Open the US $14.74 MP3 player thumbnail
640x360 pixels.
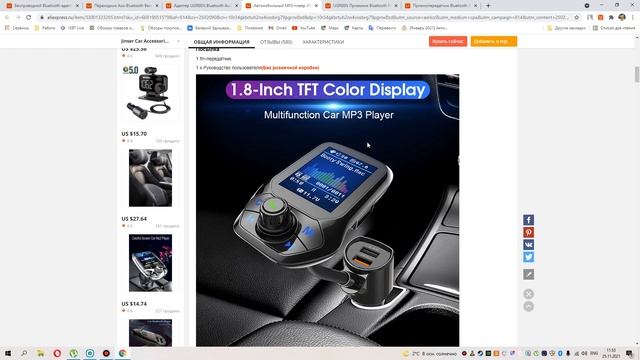[x=150, y=263]
